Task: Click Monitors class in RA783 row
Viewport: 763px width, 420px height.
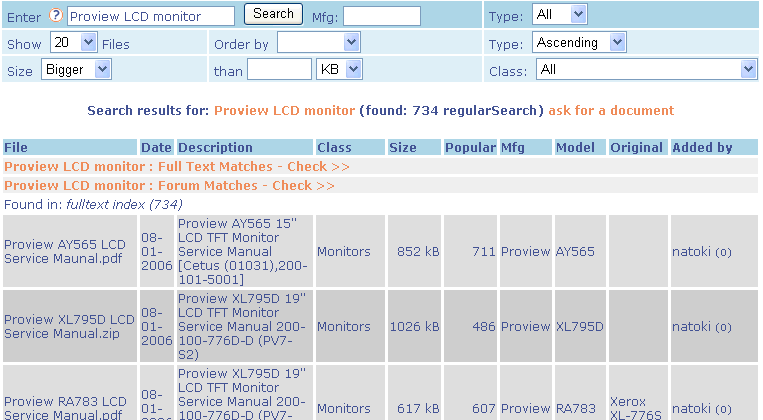Action: click(344, 408)
